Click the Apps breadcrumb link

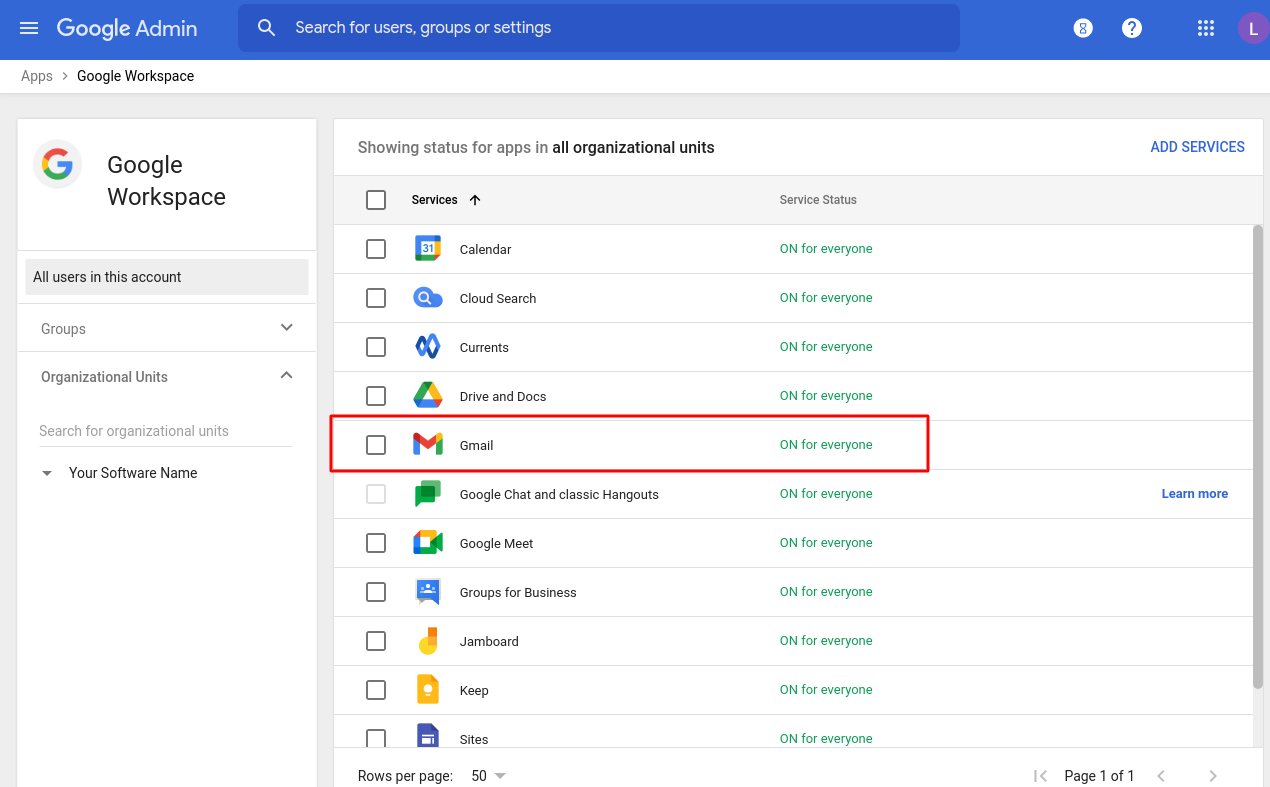click(37, 76)
